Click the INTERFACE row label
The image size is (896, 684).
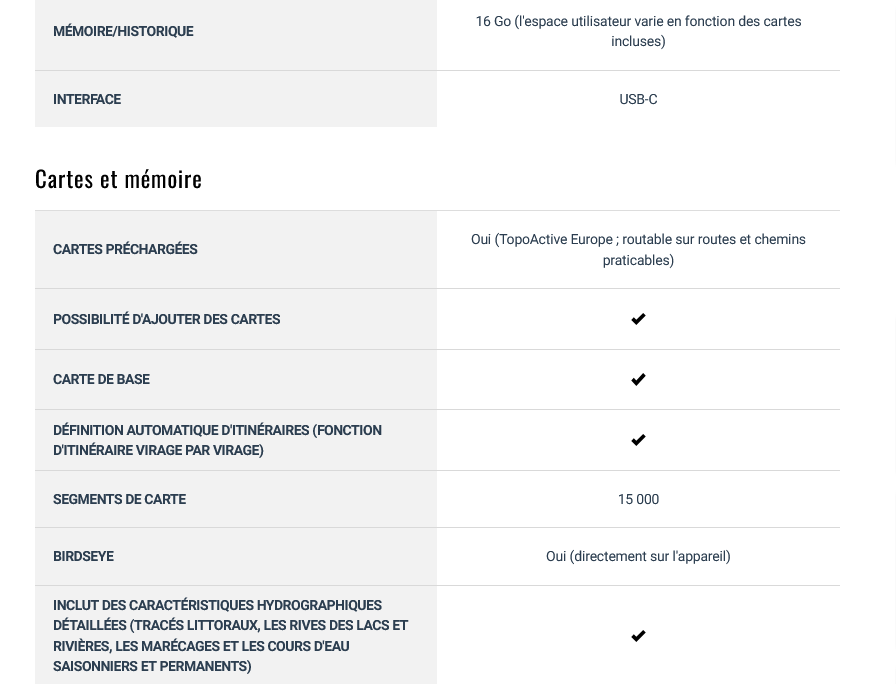pos(87,99)
